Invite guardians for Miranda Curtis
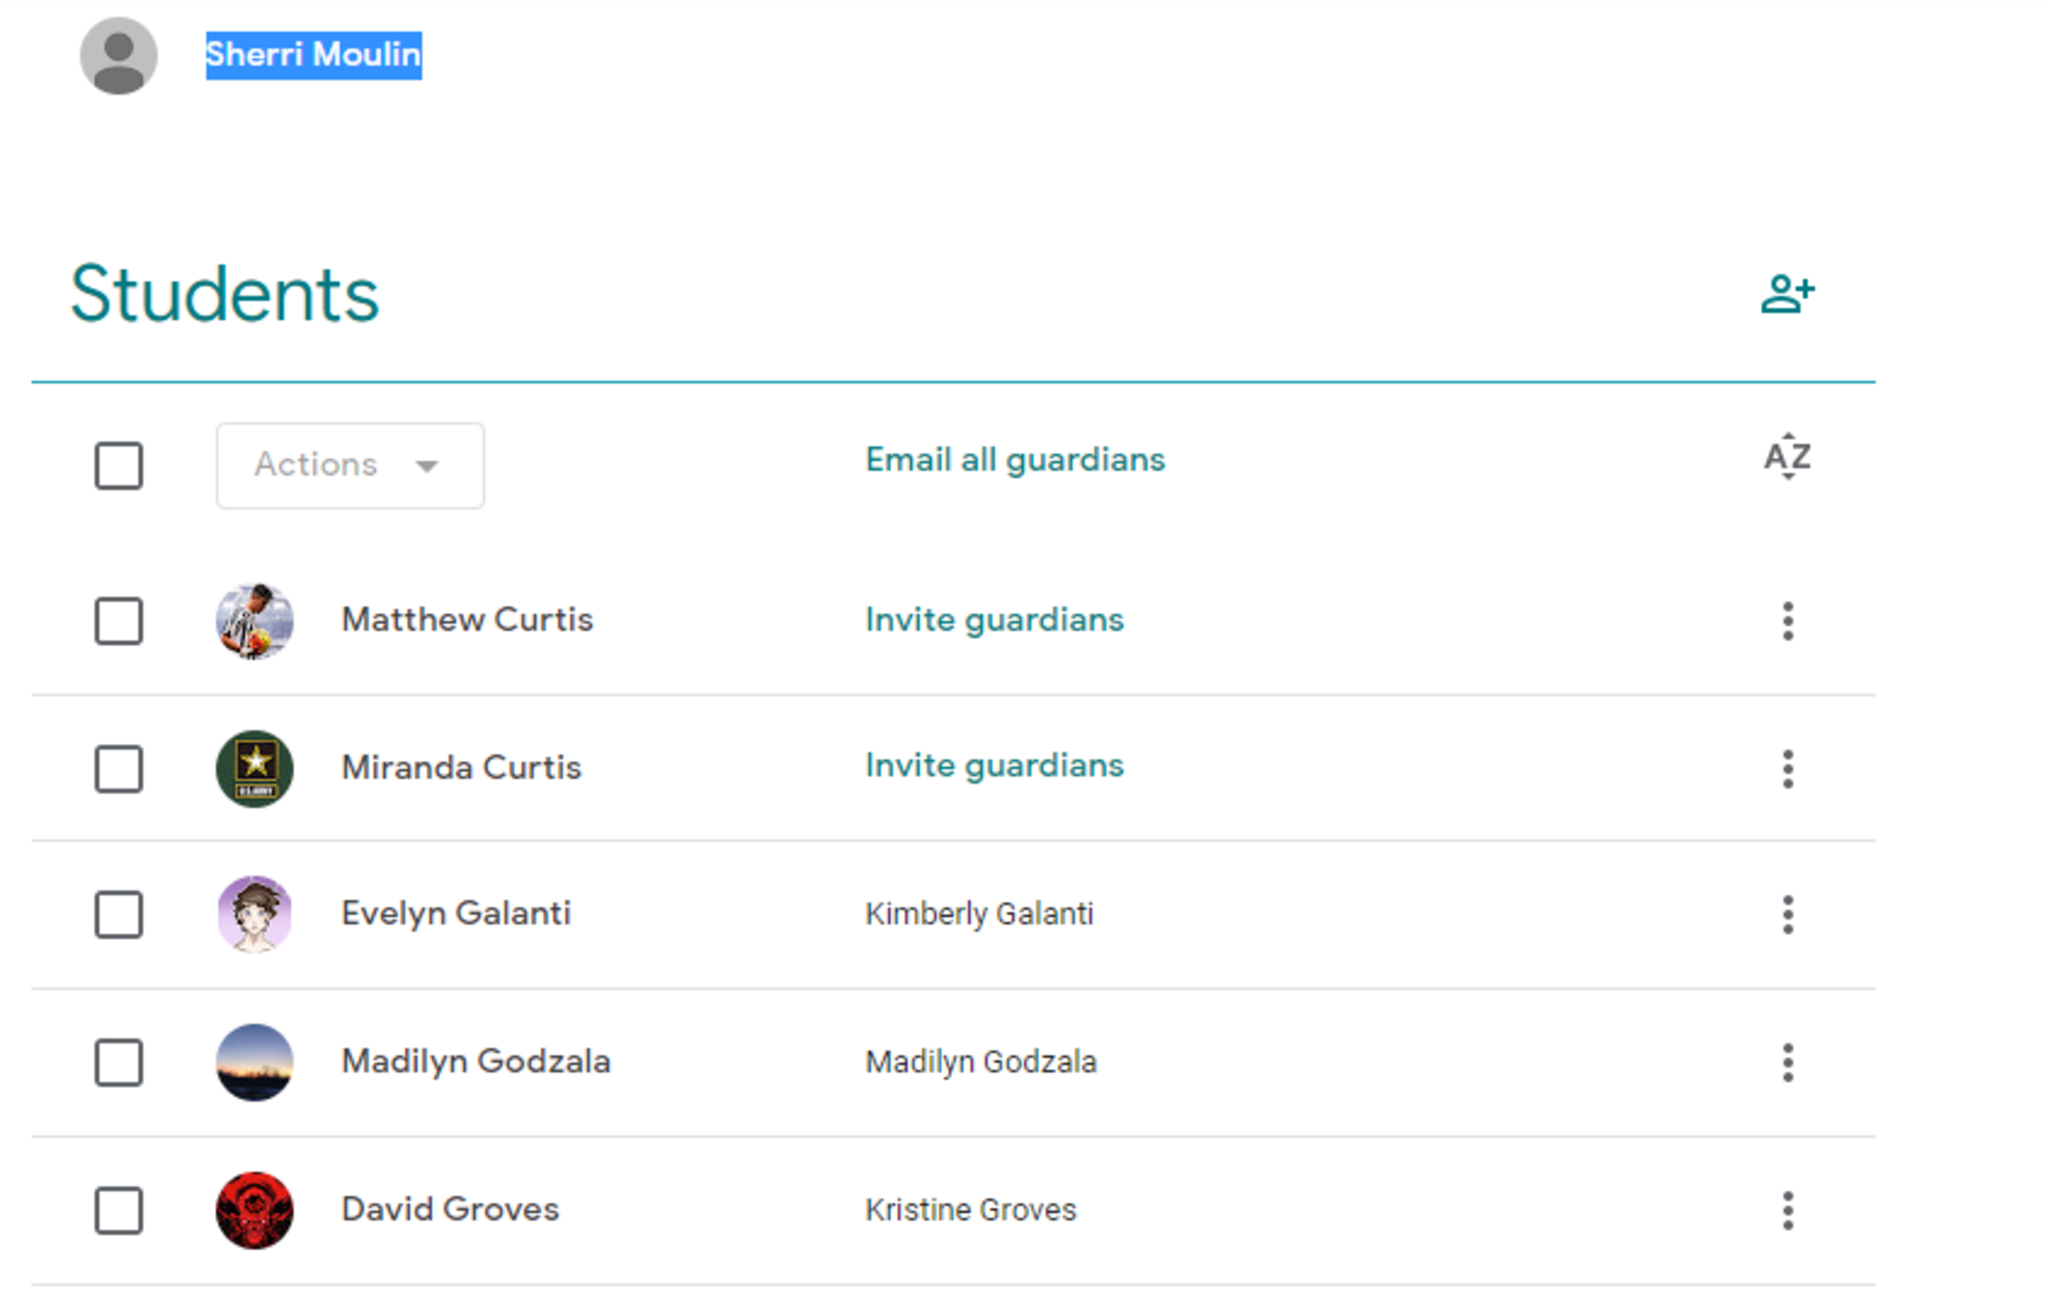This screenshot has width=2048, height=1315. point(993,766)
